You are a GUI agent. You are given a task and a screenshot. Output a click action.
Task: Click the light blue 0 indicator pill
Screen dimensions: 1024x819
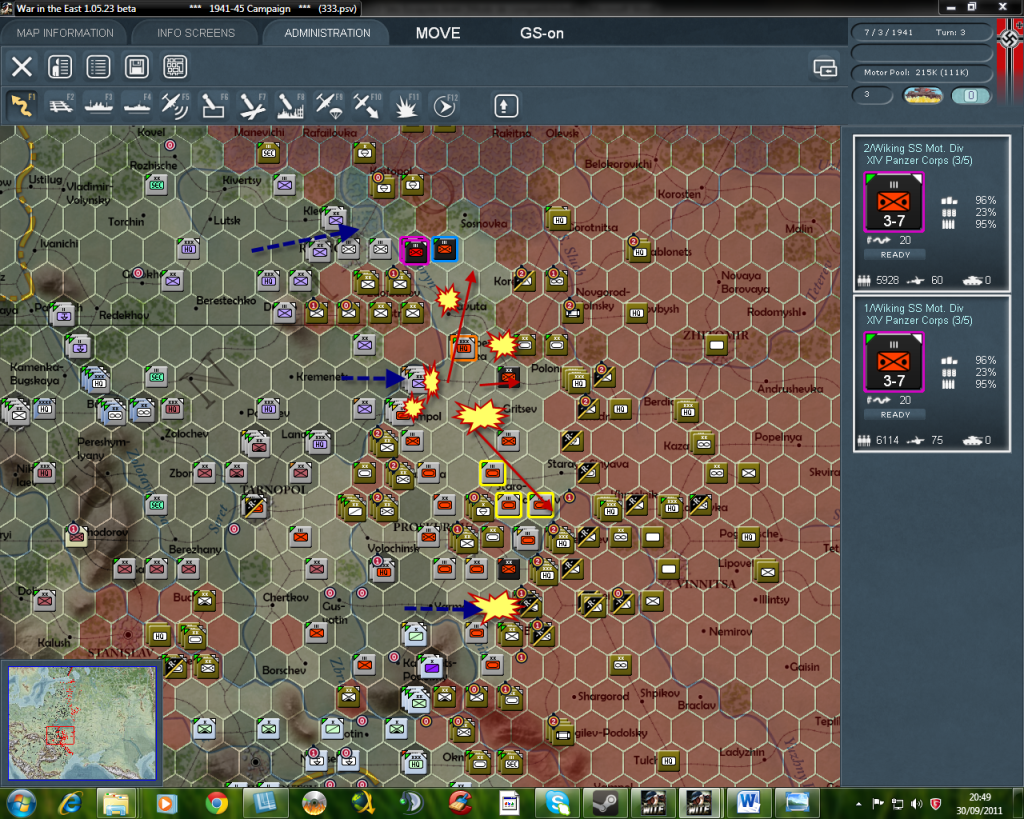(x=970, y=95)
